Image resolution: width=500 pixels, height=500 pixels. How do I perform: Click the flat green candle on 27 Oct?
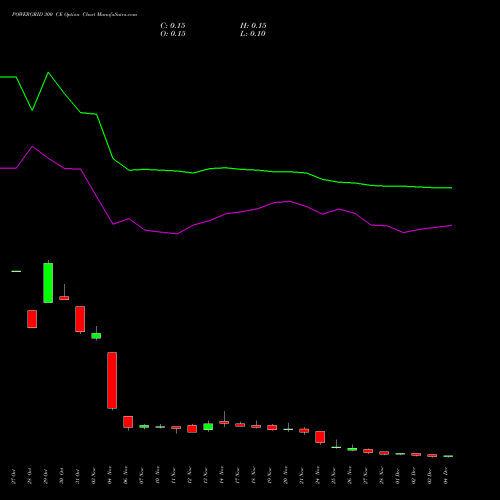(16, 271)
